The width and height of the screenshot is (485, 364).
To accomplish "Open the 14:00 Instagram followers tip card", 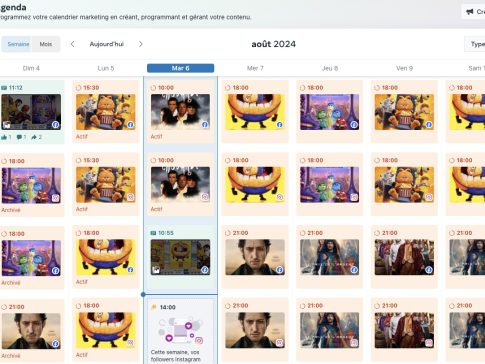I will pyautogui.click(x=180, y=331).
